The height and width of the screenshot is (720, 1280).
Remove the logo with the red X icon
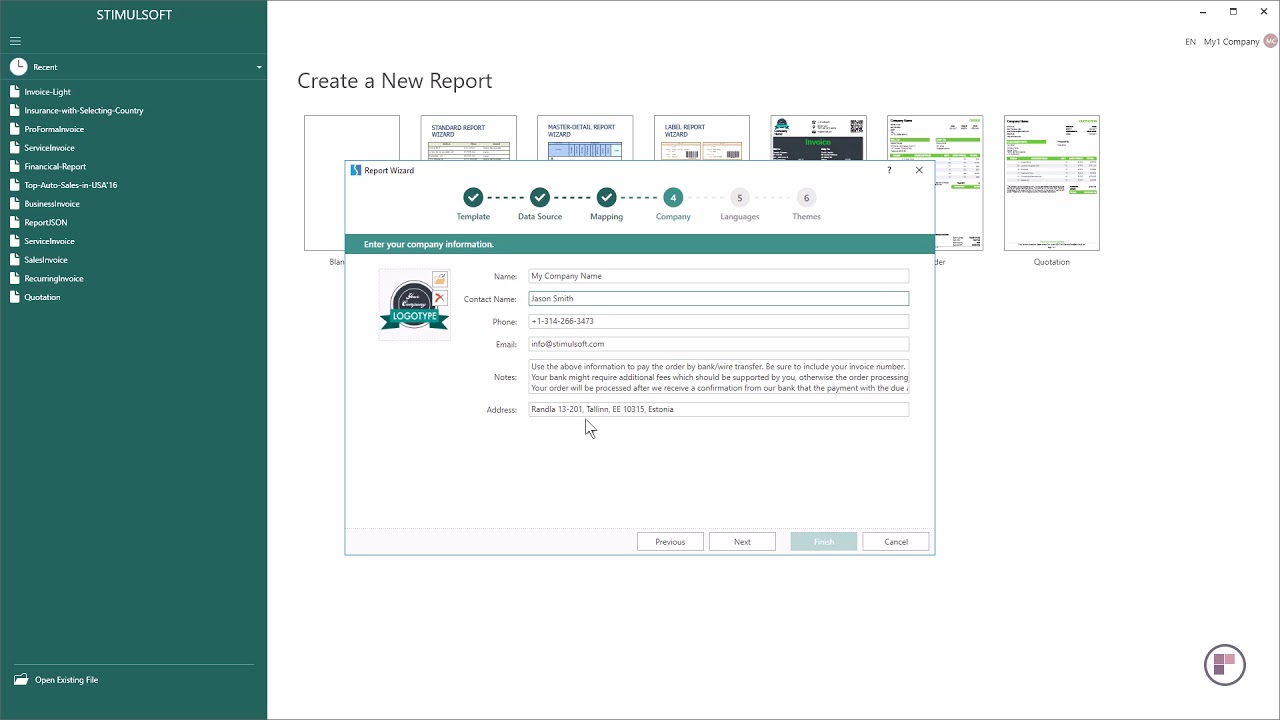pos(440,298)
